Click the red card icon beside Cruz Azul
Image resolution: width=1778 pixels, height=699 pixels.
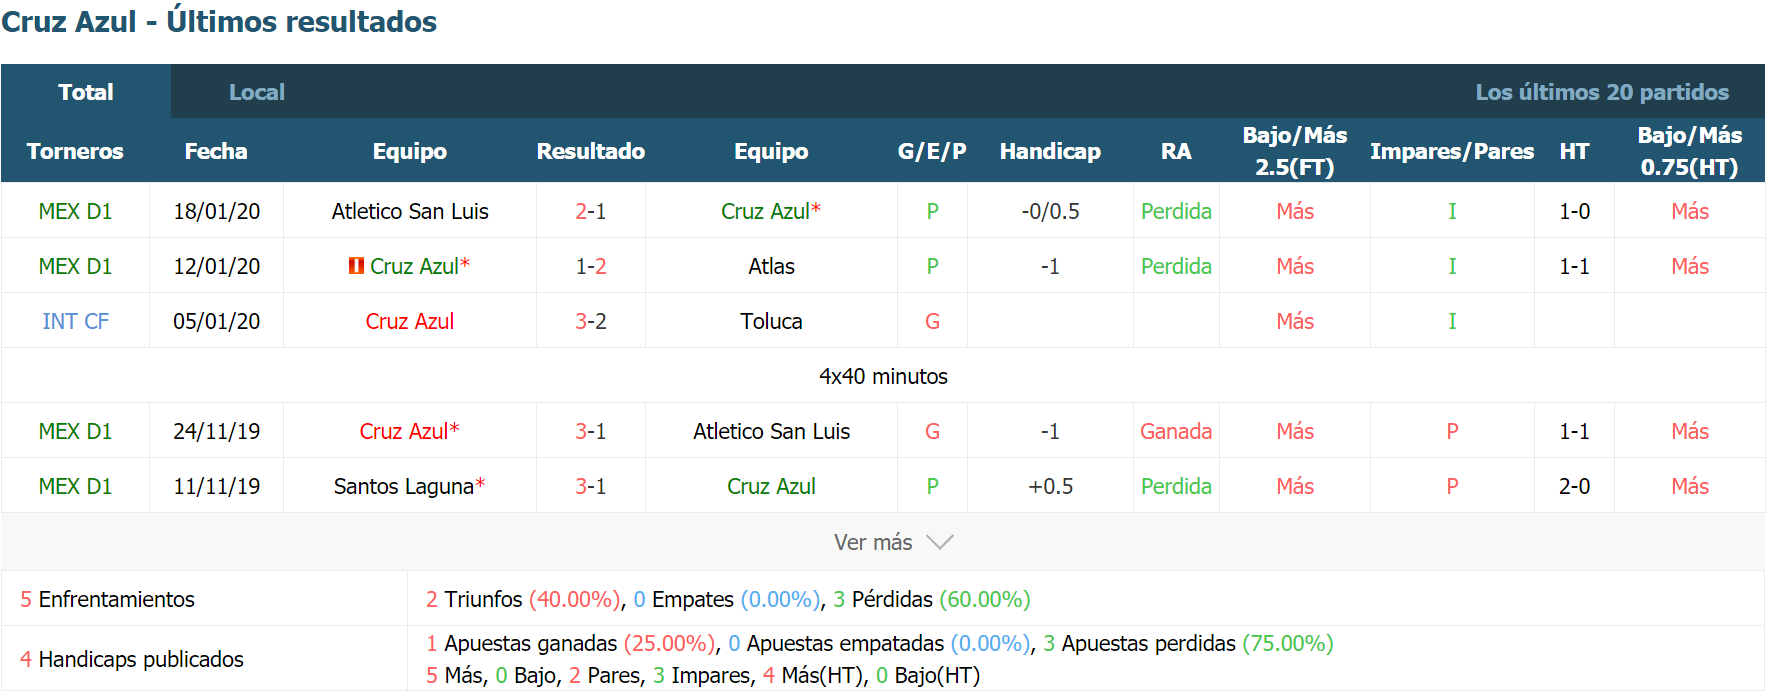coord(356,266)
